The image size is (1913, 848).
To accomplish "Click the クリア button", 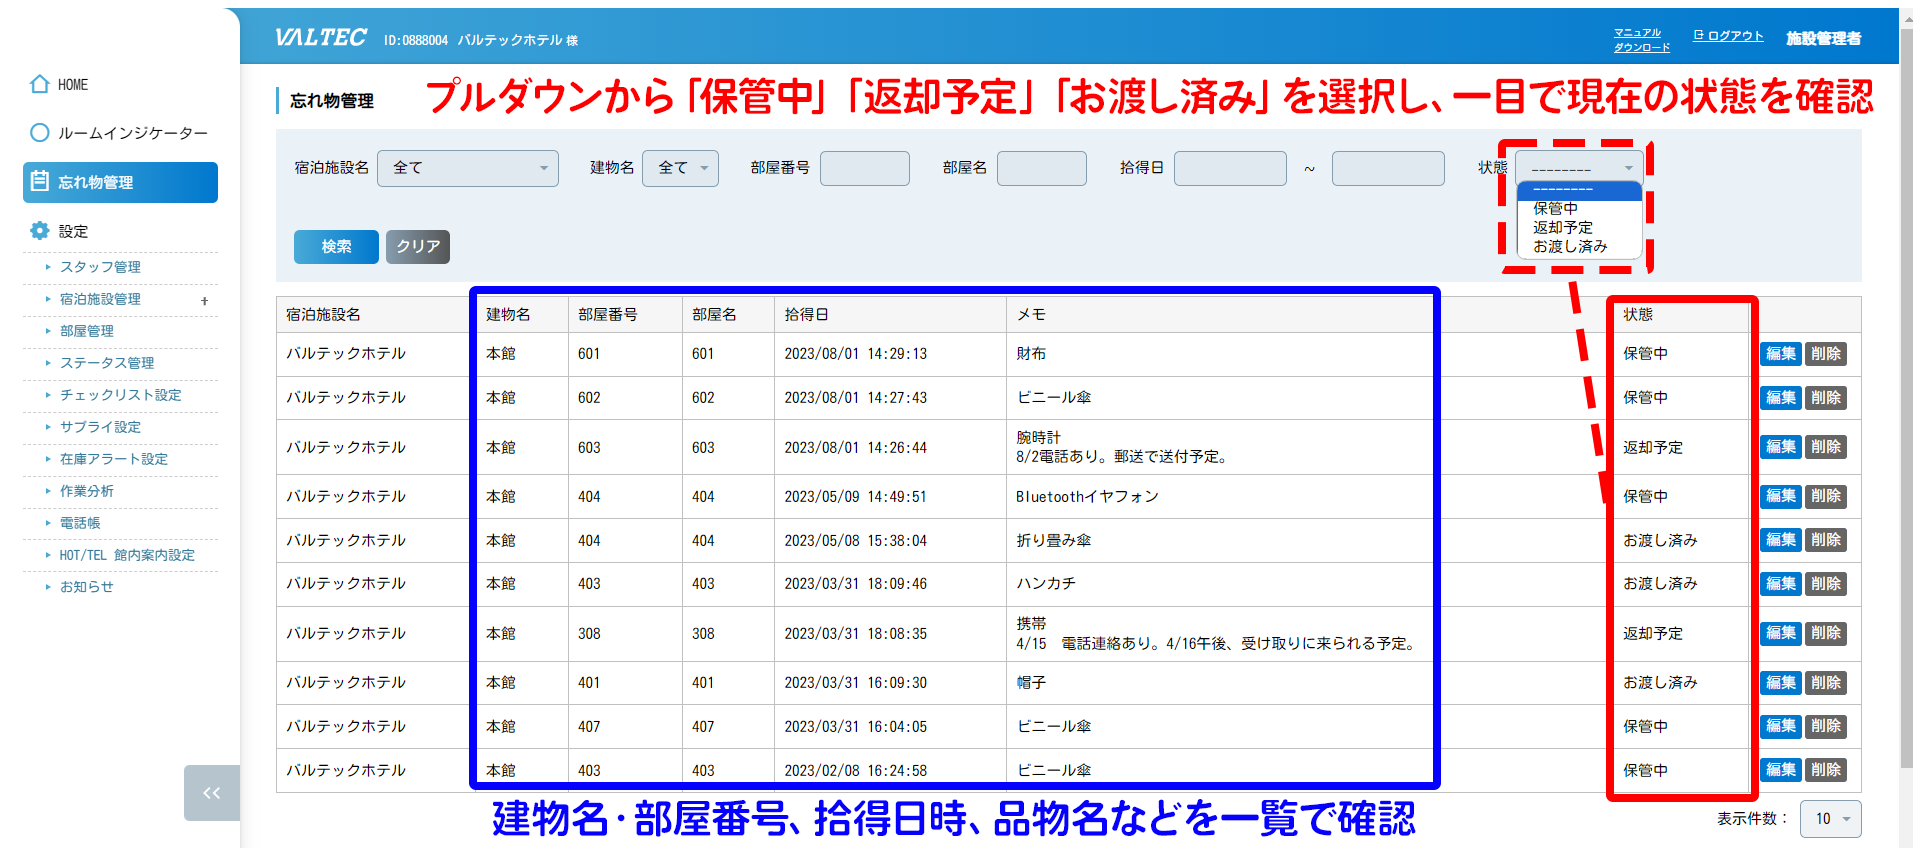I will [x=418, y=247].
